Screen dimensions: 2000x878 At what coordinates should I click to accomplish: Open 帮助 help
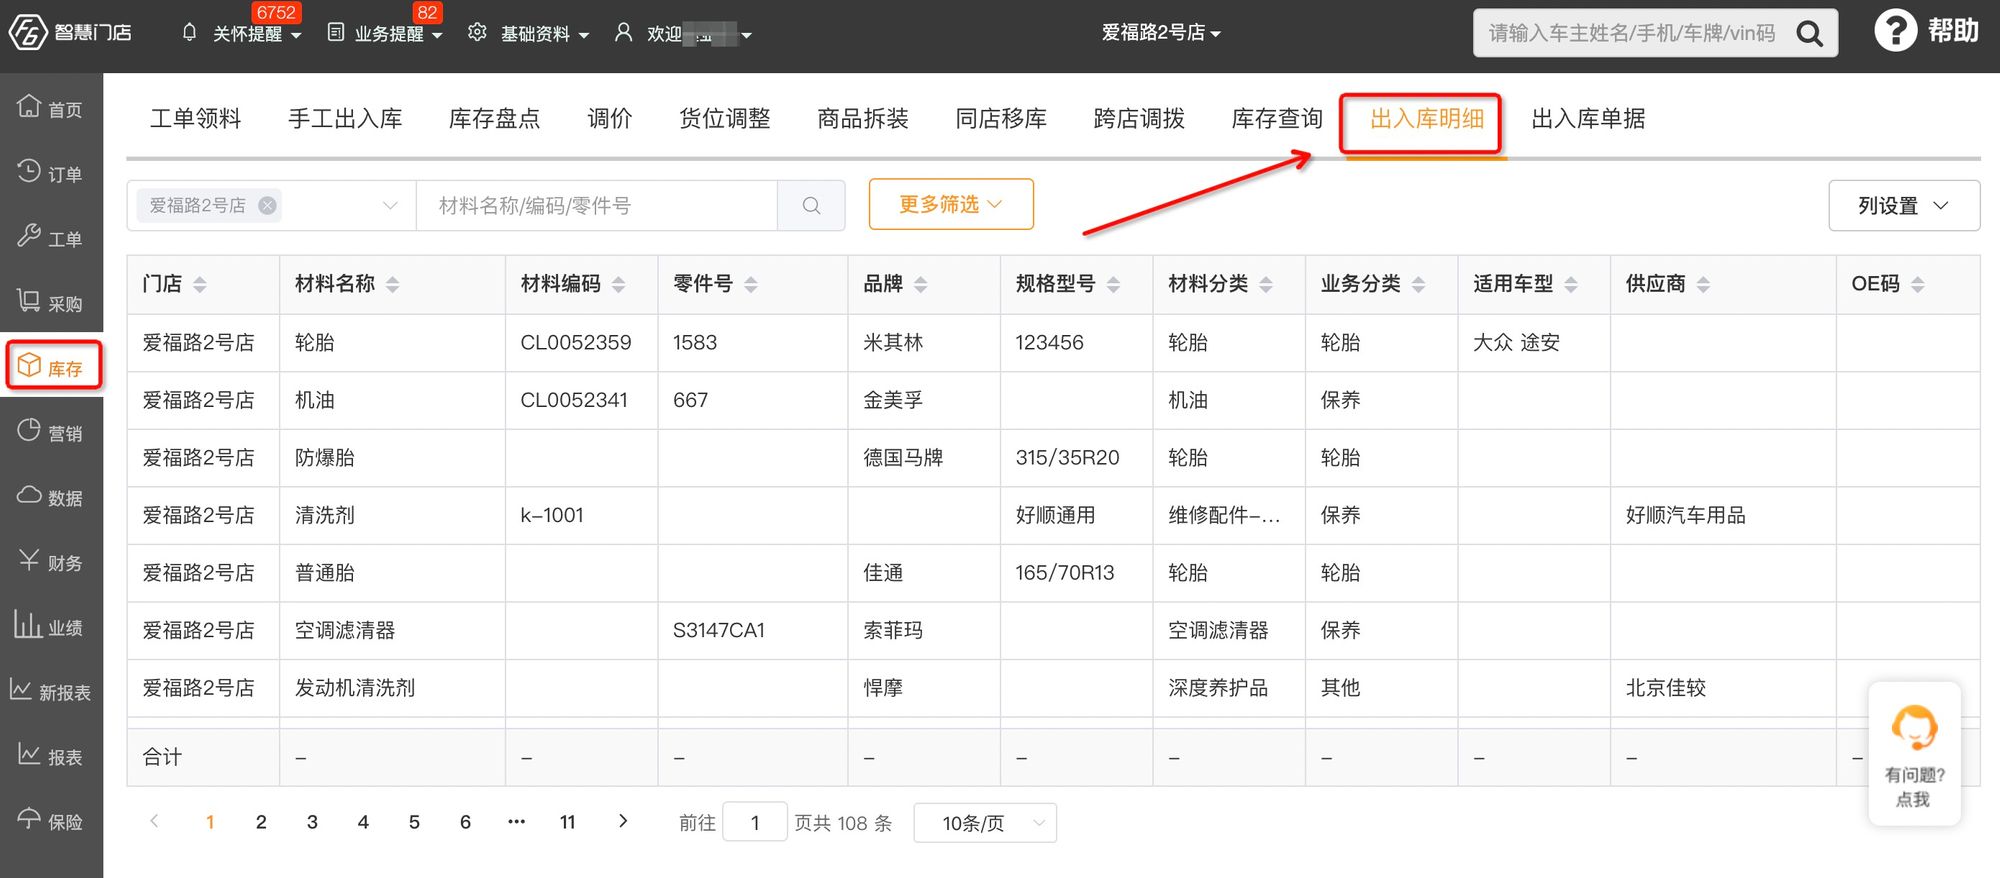coord(1926,31)
